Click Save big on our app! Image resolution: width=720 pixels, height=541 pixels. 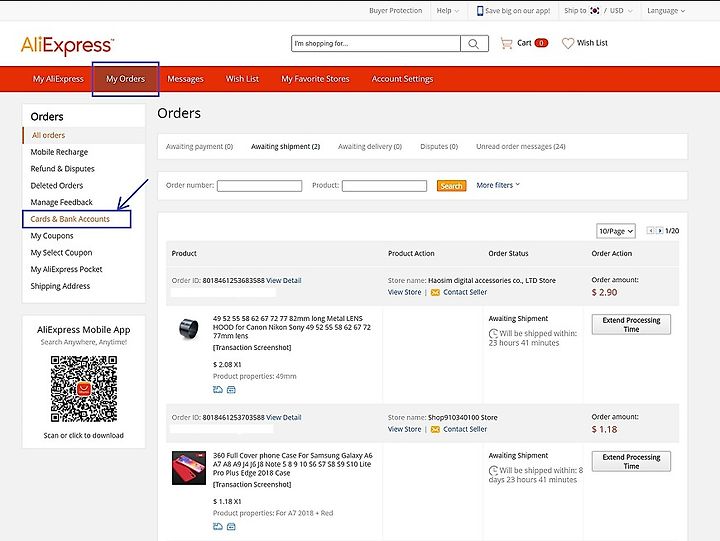[x=518, y=11]
